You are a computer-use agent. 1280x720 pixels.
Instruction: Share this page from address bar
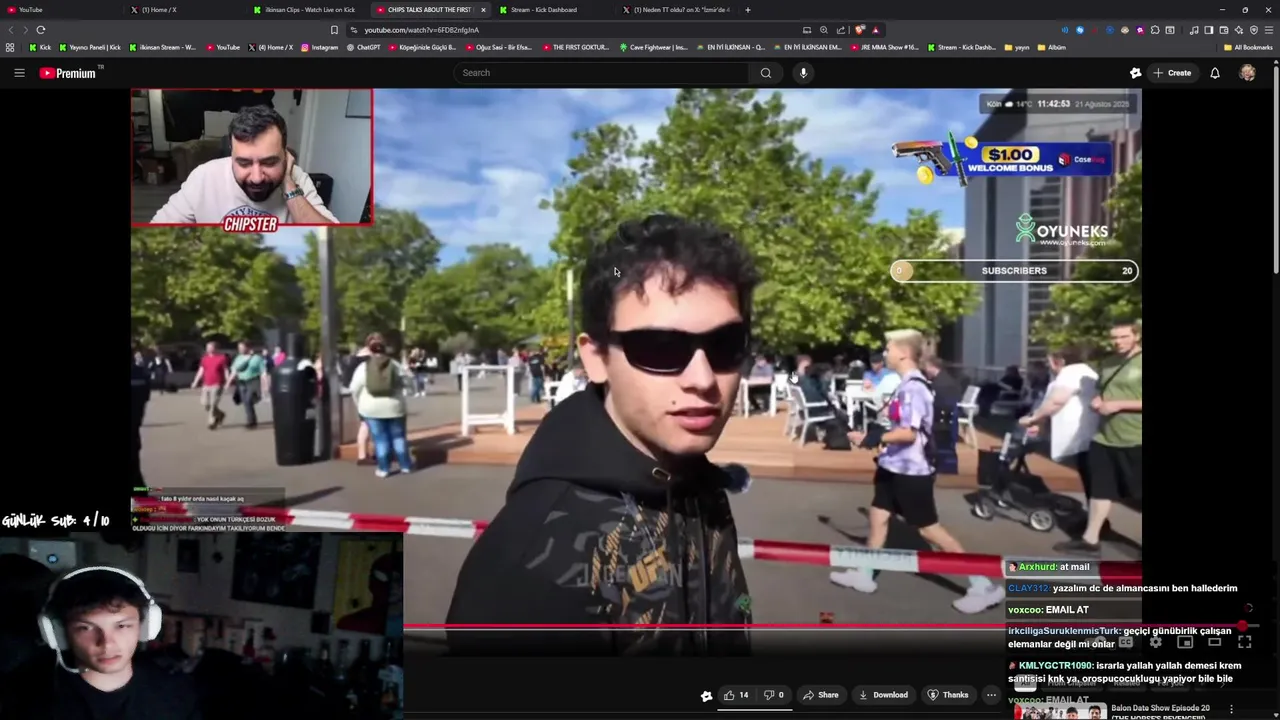coord(840,30)
